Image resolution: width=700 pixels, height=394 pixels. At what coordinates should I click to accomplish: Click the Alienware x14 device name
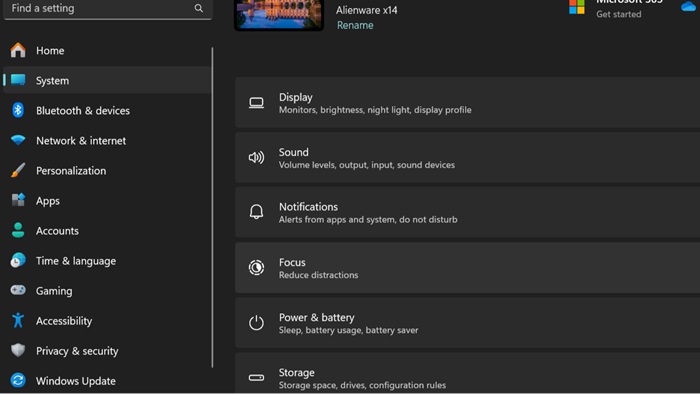[367, 10]
